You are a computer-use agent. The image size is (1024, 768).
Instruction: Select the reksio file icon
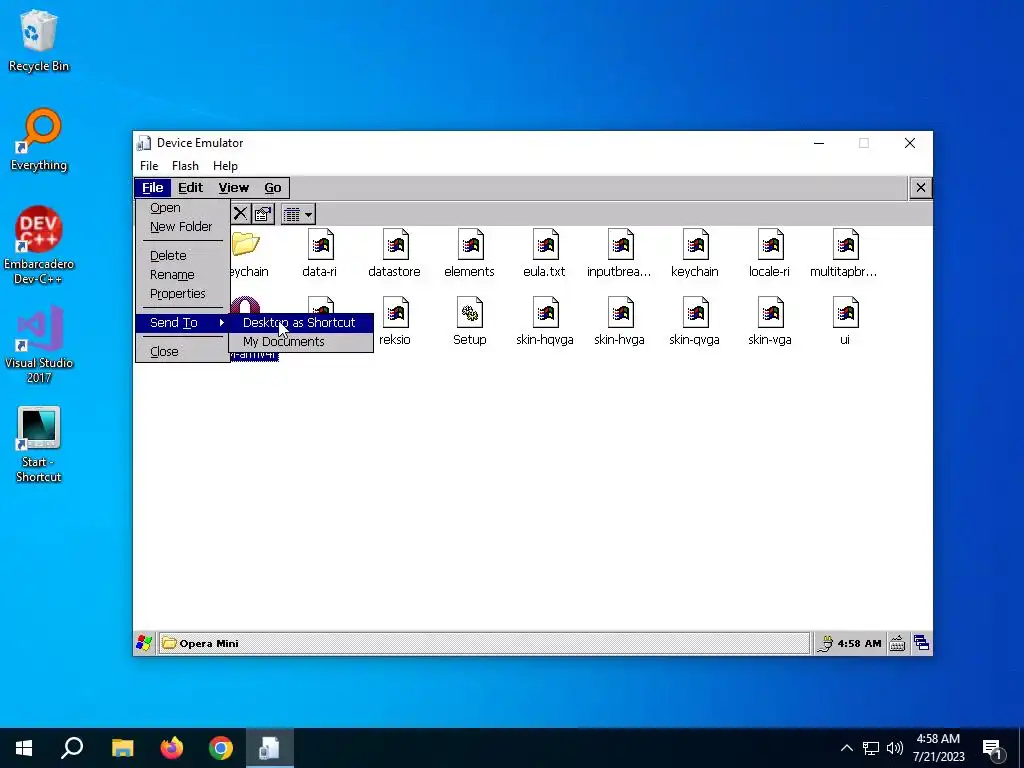tap(395, 313)
